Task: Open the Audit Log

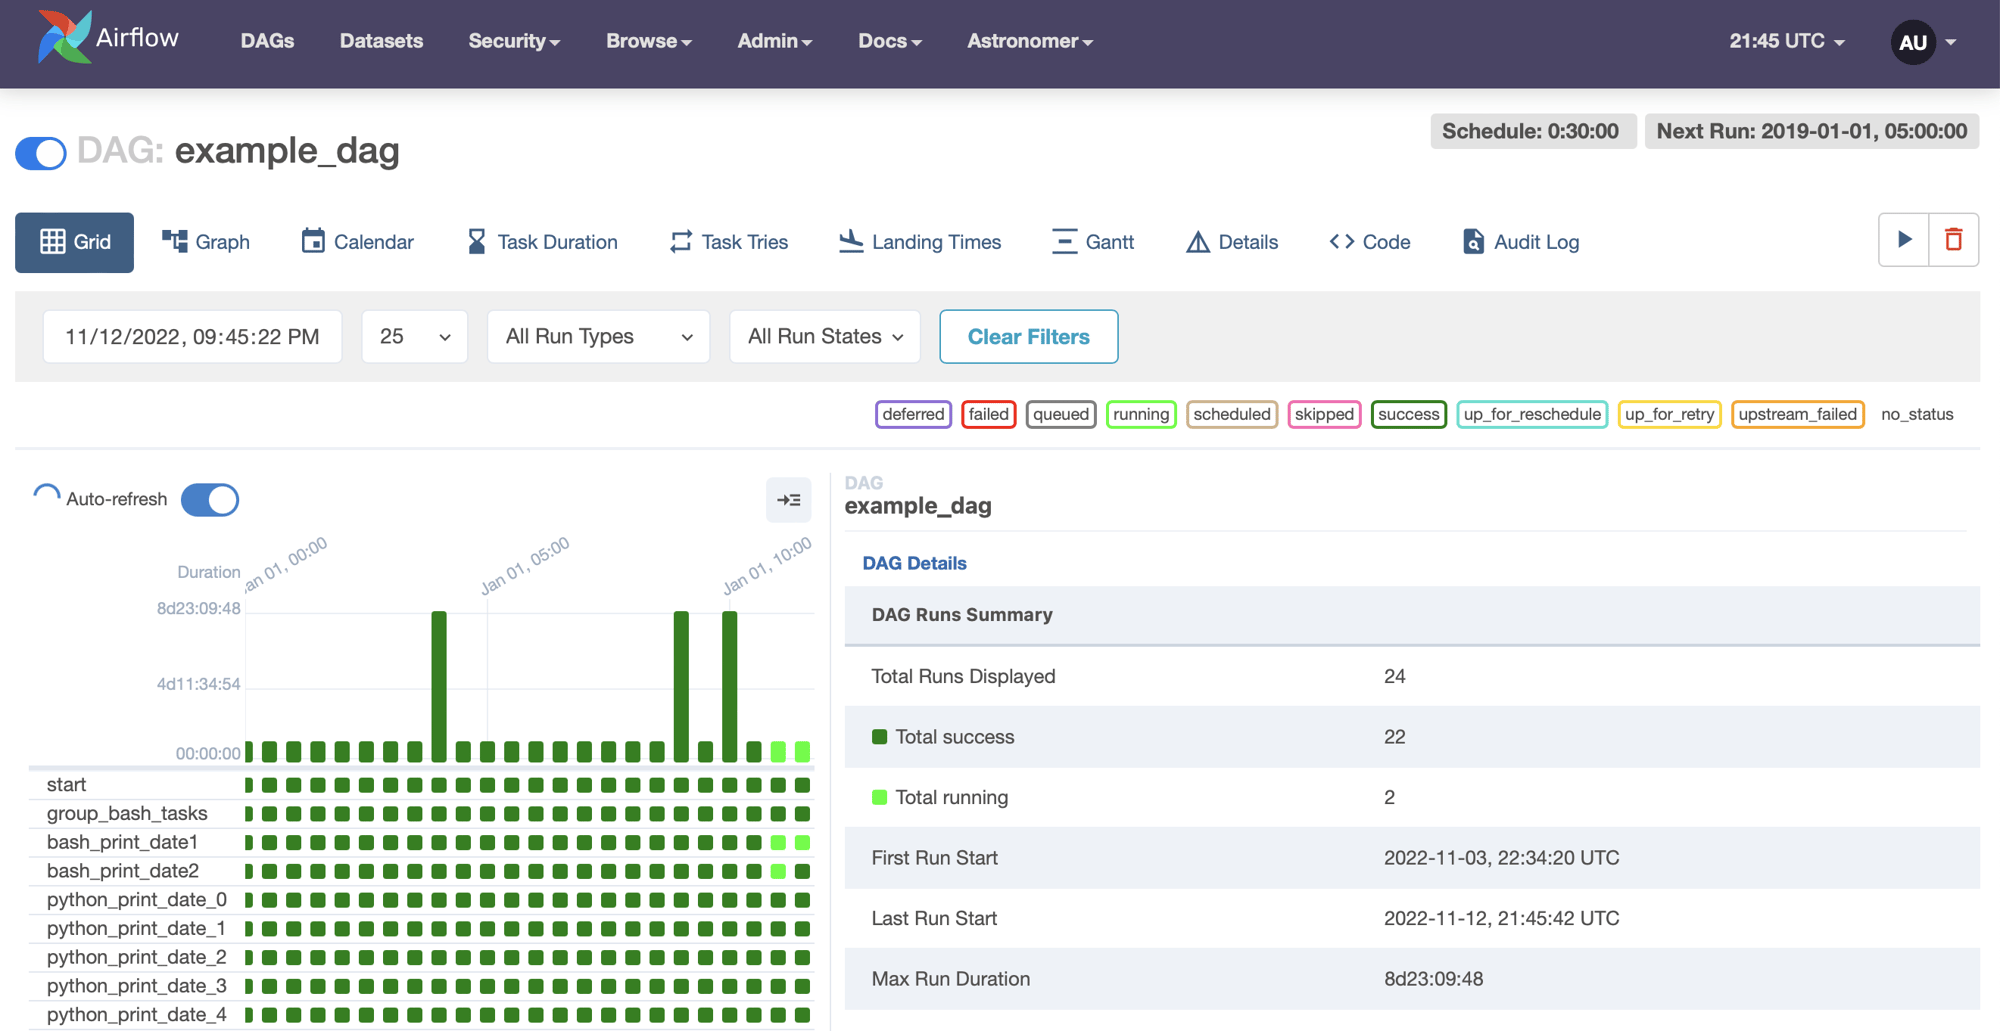Action: click(x=1519, y=241)
